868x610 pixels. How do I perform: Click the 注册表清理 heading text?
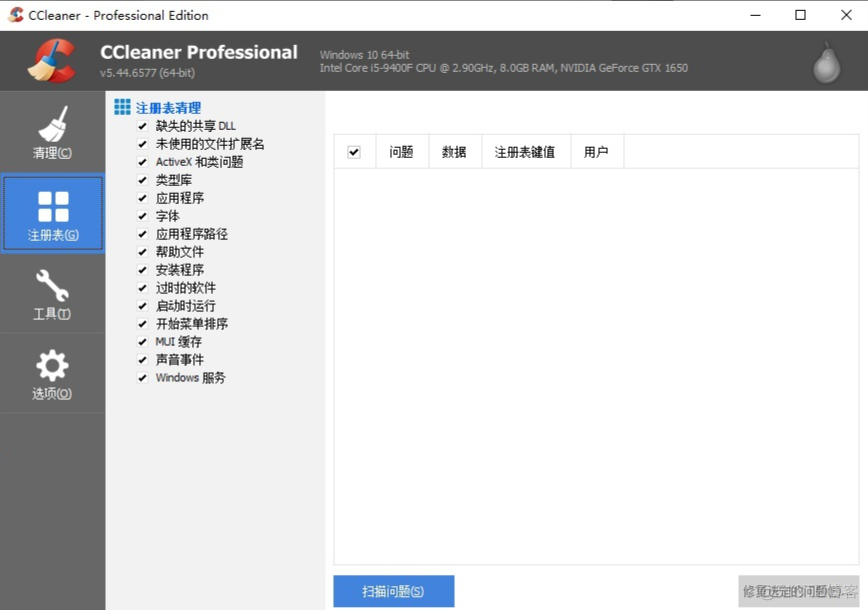pyautogui.click(x=169, y=108)
